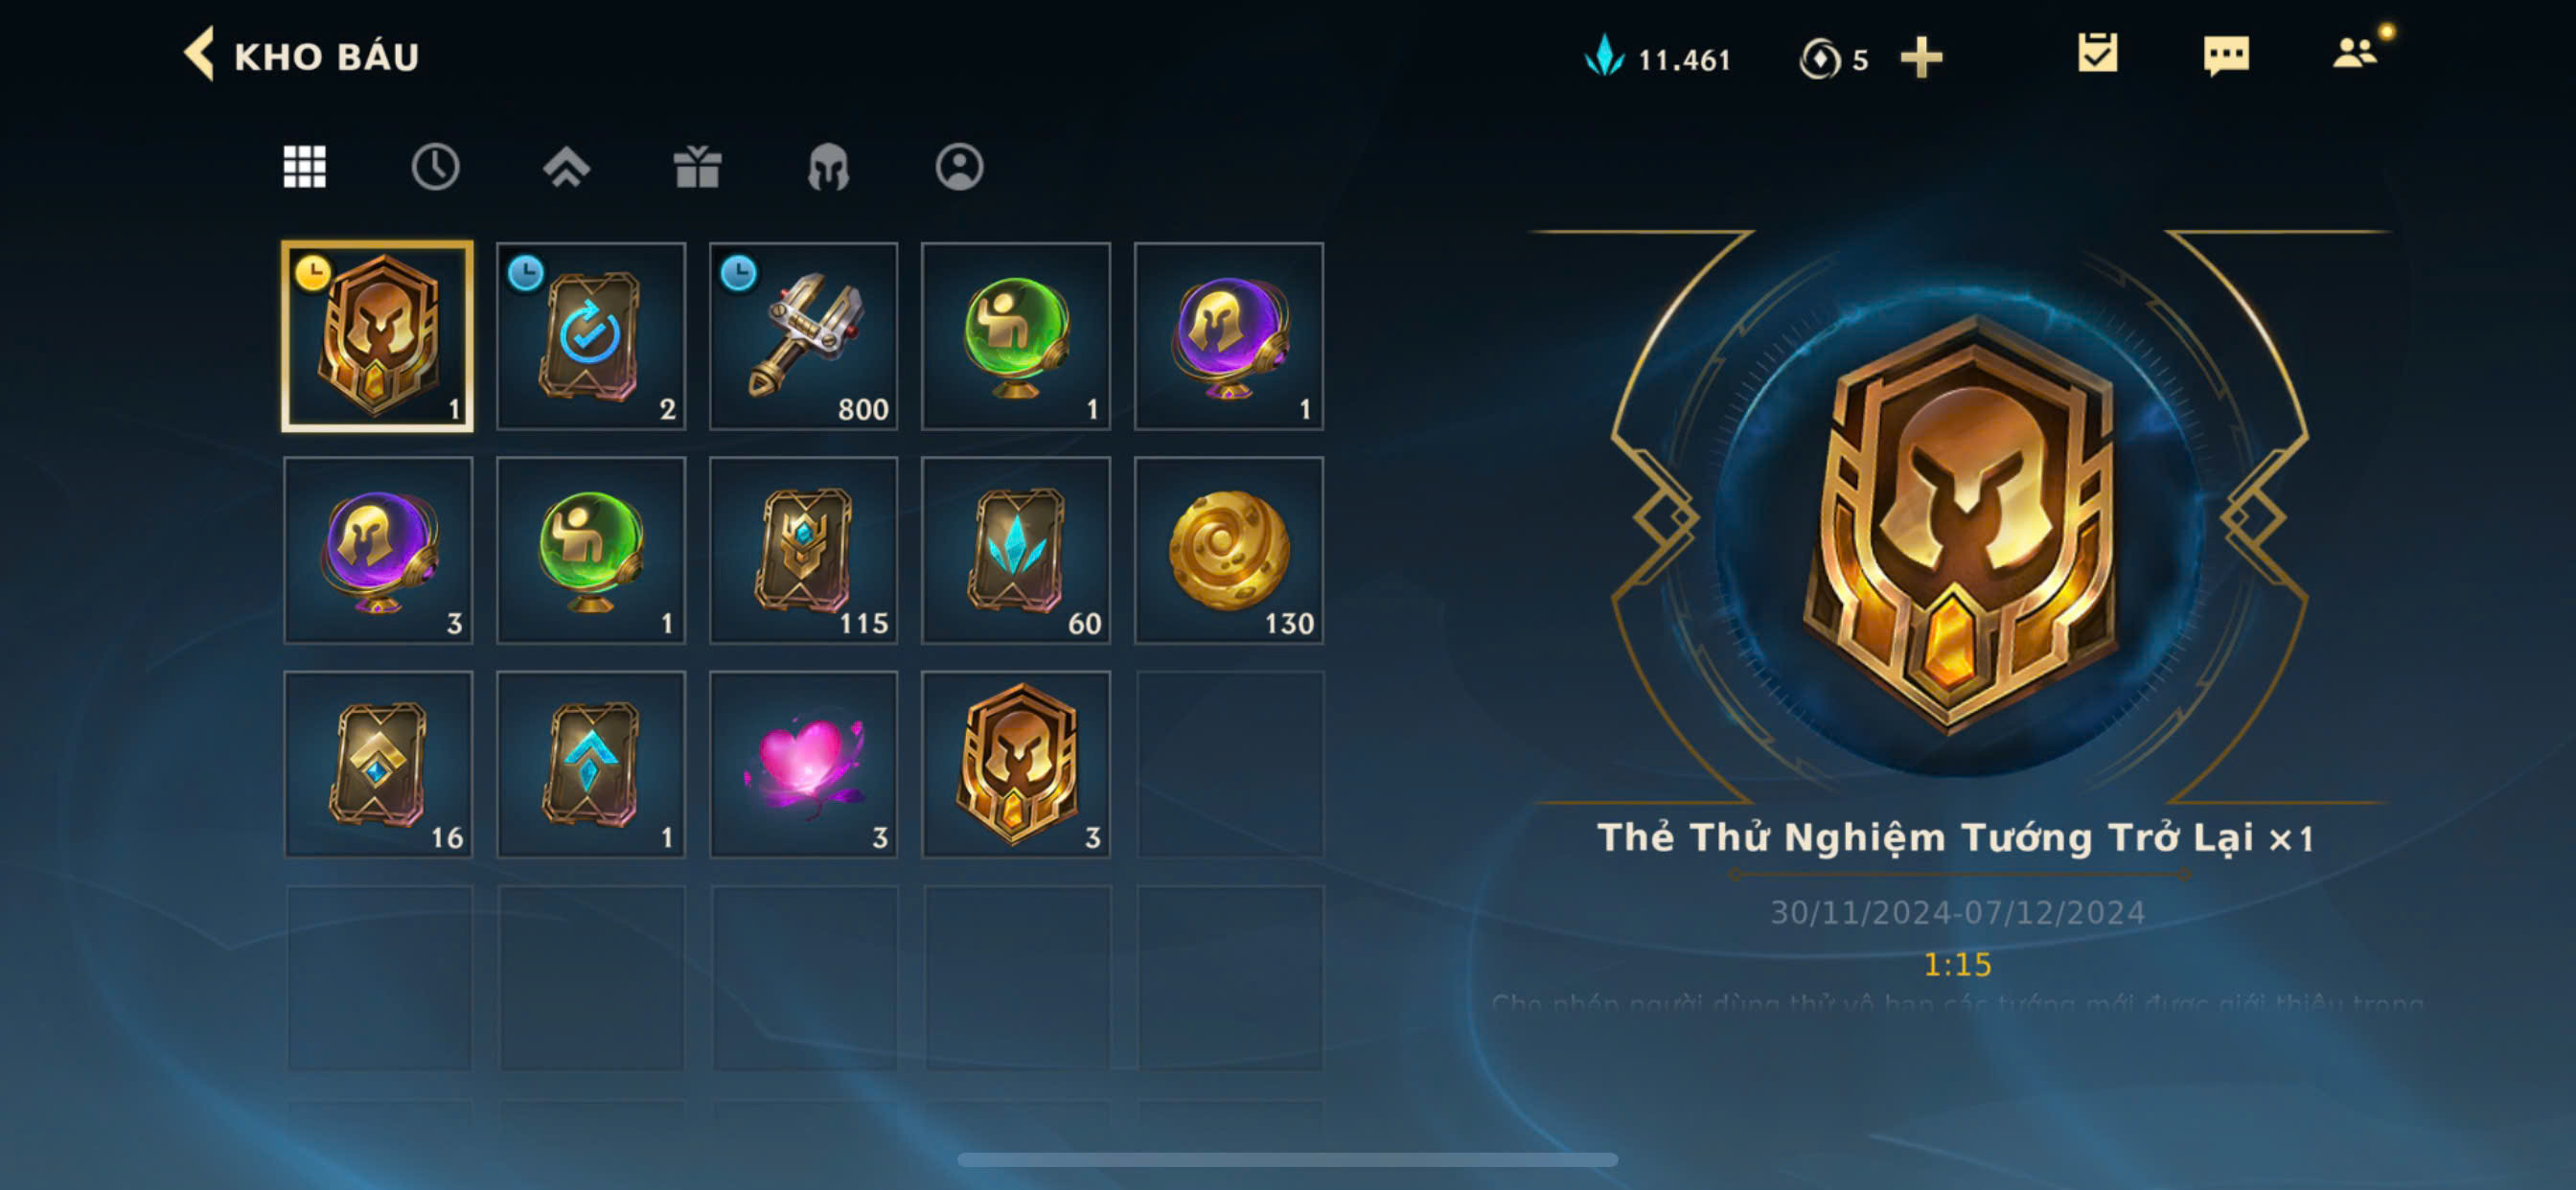The image size is (2576, 1190).
Task: Select the card item with count 16
Action: (x=378, y=764)
